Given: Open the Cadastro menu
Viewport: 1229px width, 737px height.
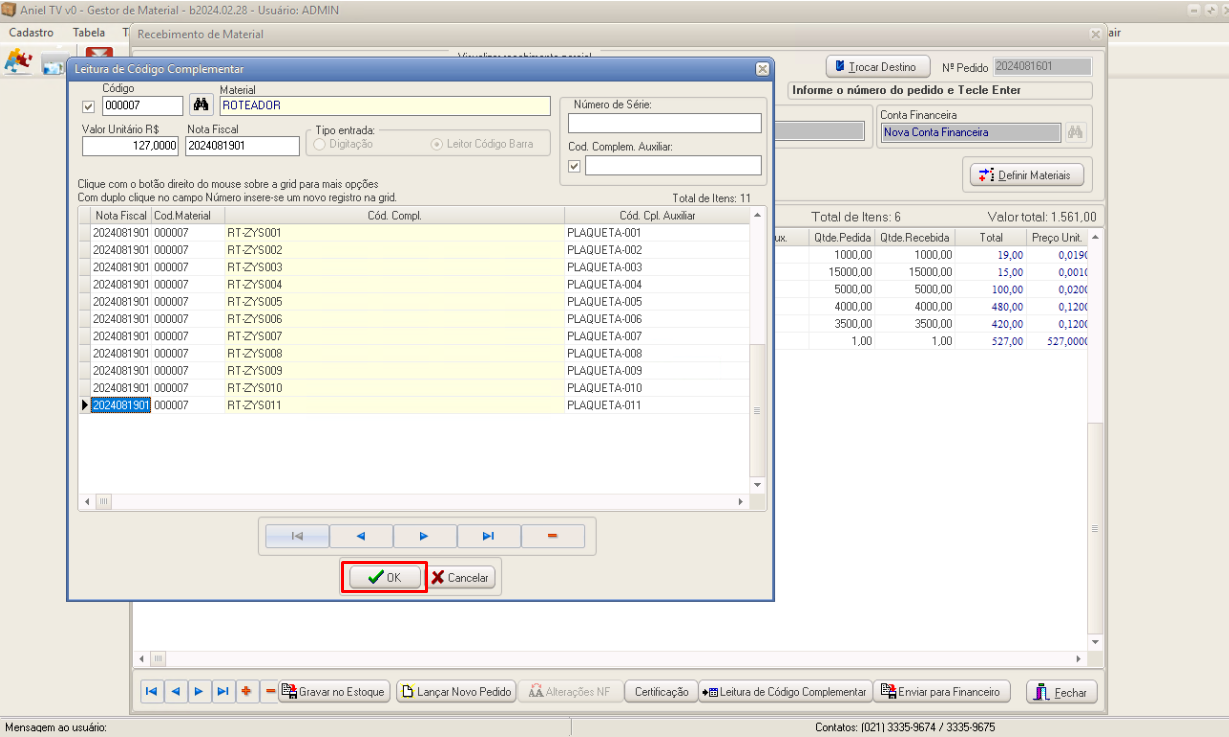Looking at the screenshot, I should pyautogui.click(x=31, y=32).
